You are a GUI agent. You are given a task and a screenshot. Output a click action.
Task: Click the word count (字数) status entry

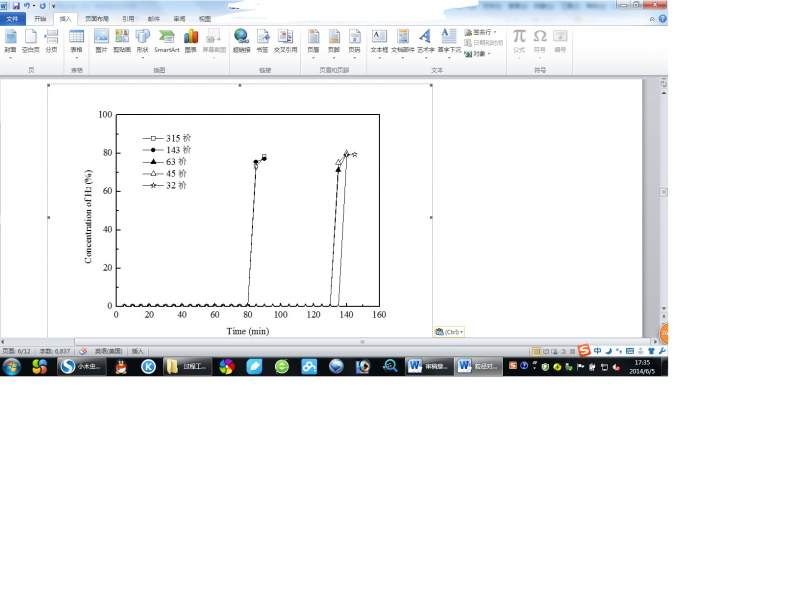click(55, 351)
